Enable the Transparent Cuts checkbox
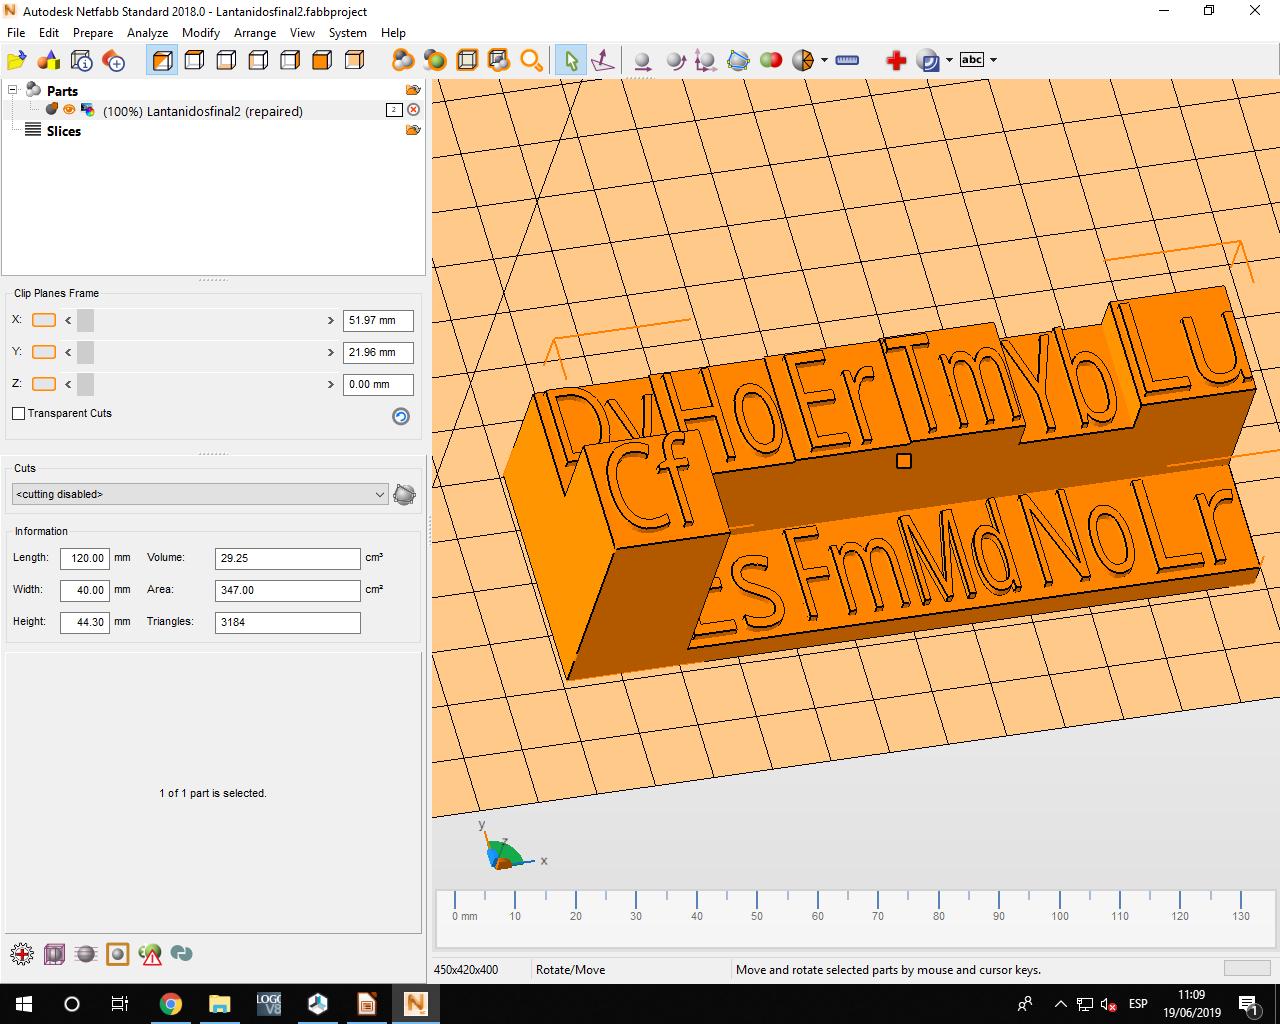Screen dimensions: 1280x1024 (19, 413)
